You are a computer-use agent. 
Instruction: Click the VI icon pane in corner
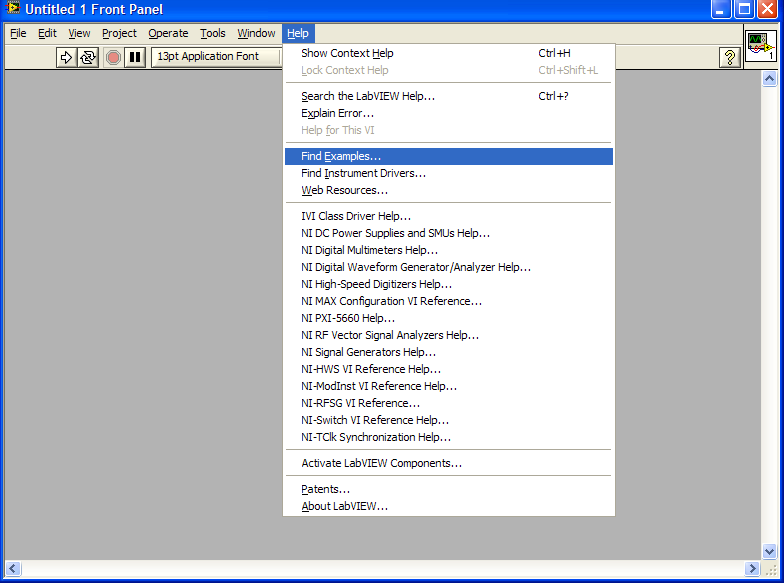760,46
